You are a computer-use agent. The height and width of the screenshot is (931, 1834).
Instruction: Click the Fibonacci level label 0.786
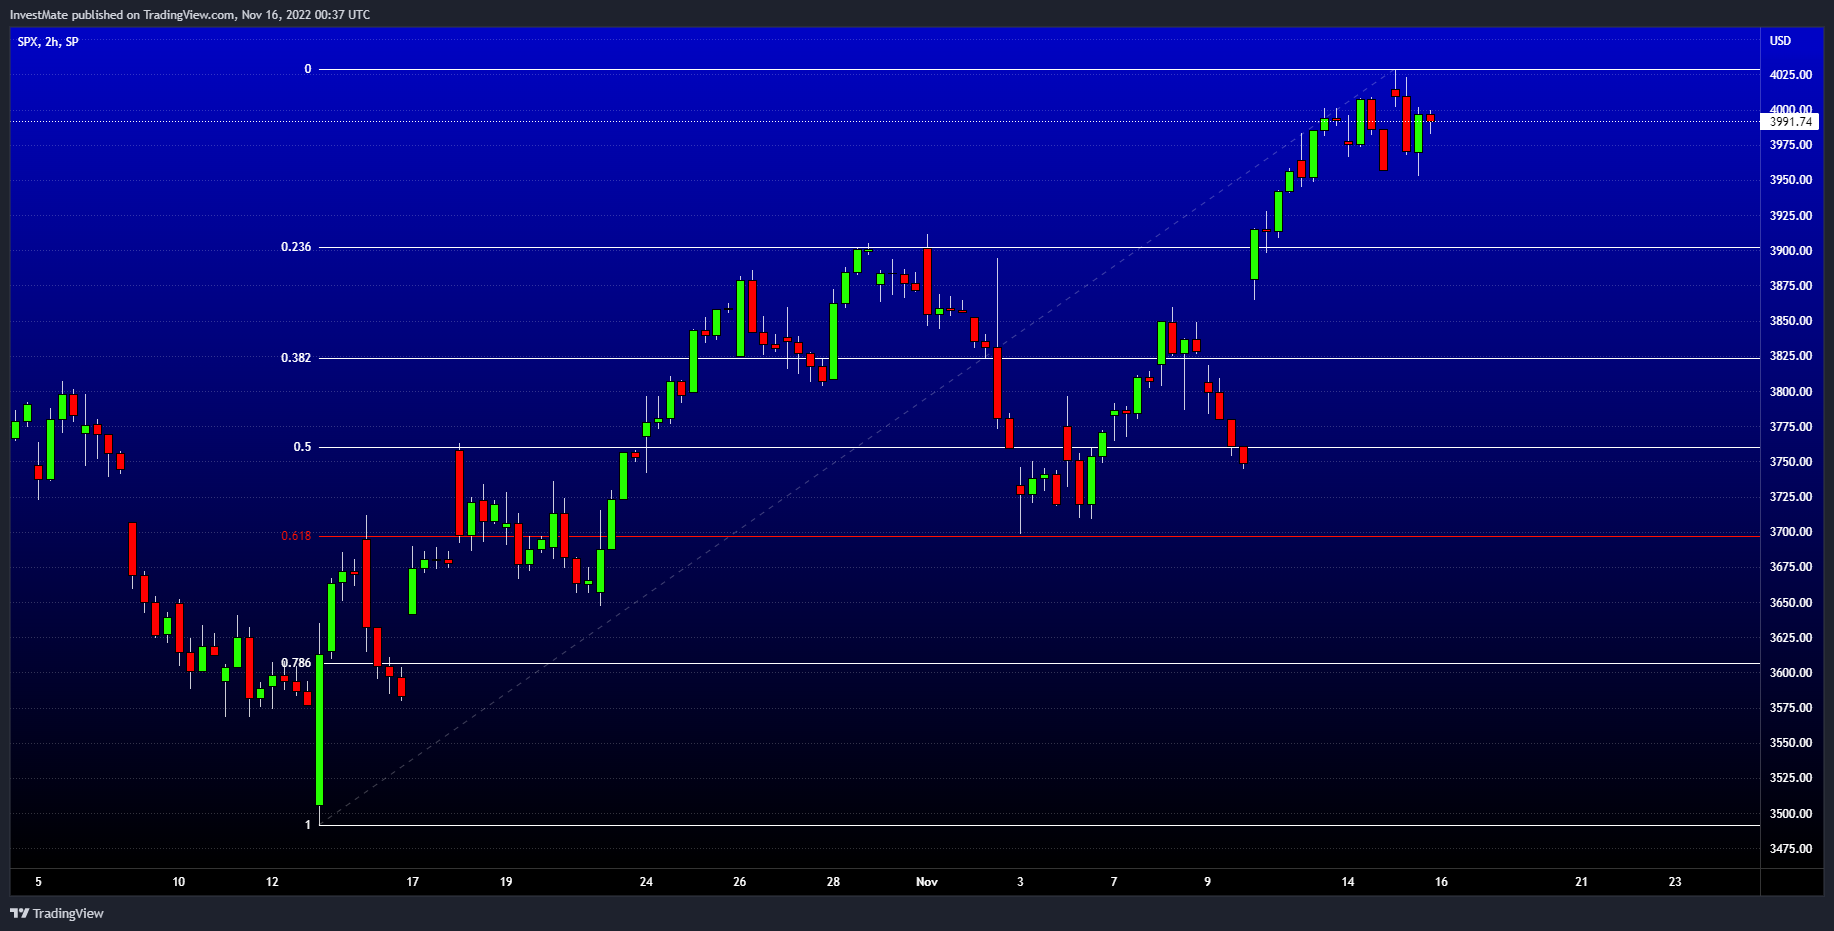click(x=296, y=663)
